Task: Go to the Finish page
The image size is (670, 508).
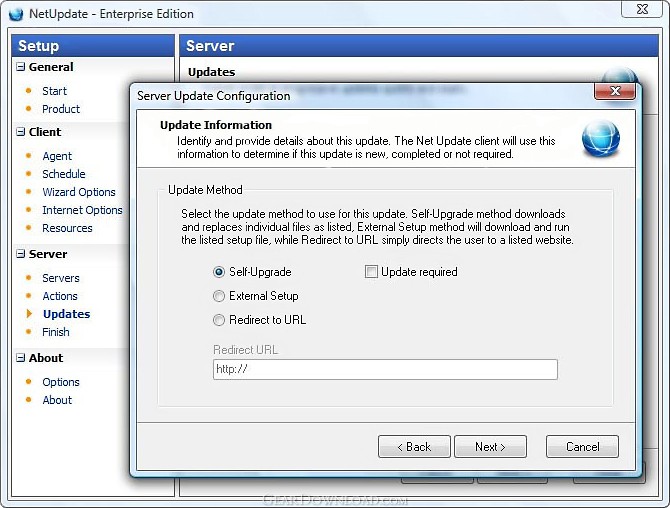Action: pos(56,332)
